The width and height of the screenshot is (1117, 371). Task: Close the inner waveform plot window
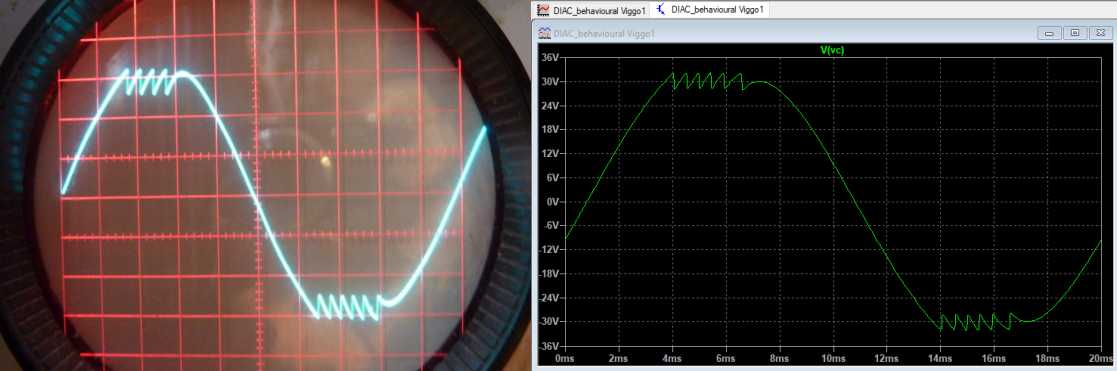(x=1100, y=33)
